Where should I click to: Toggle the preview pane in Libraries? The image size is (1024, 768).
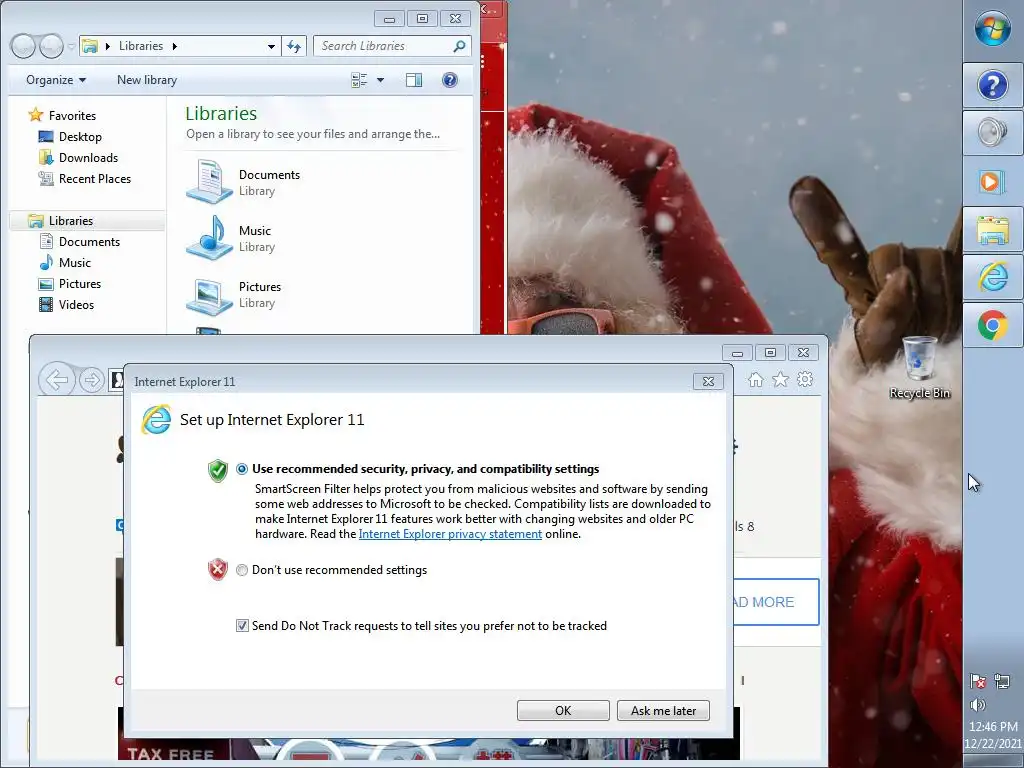(414, 80)
